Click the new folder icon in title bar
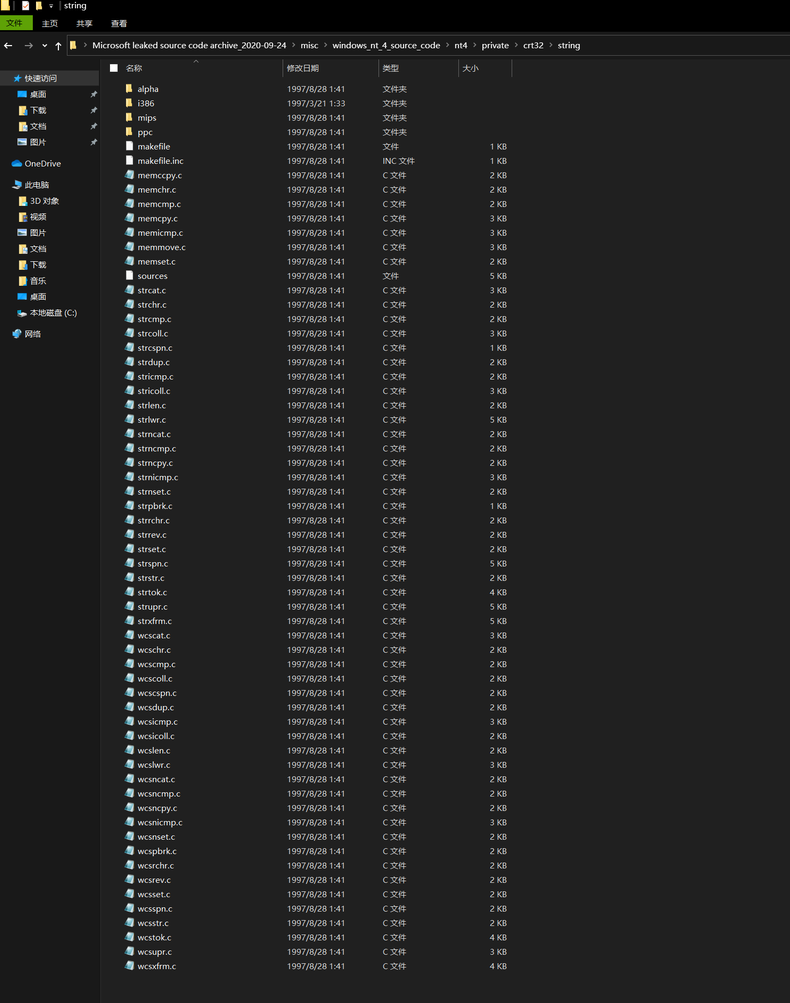 [x=39, y=6]
